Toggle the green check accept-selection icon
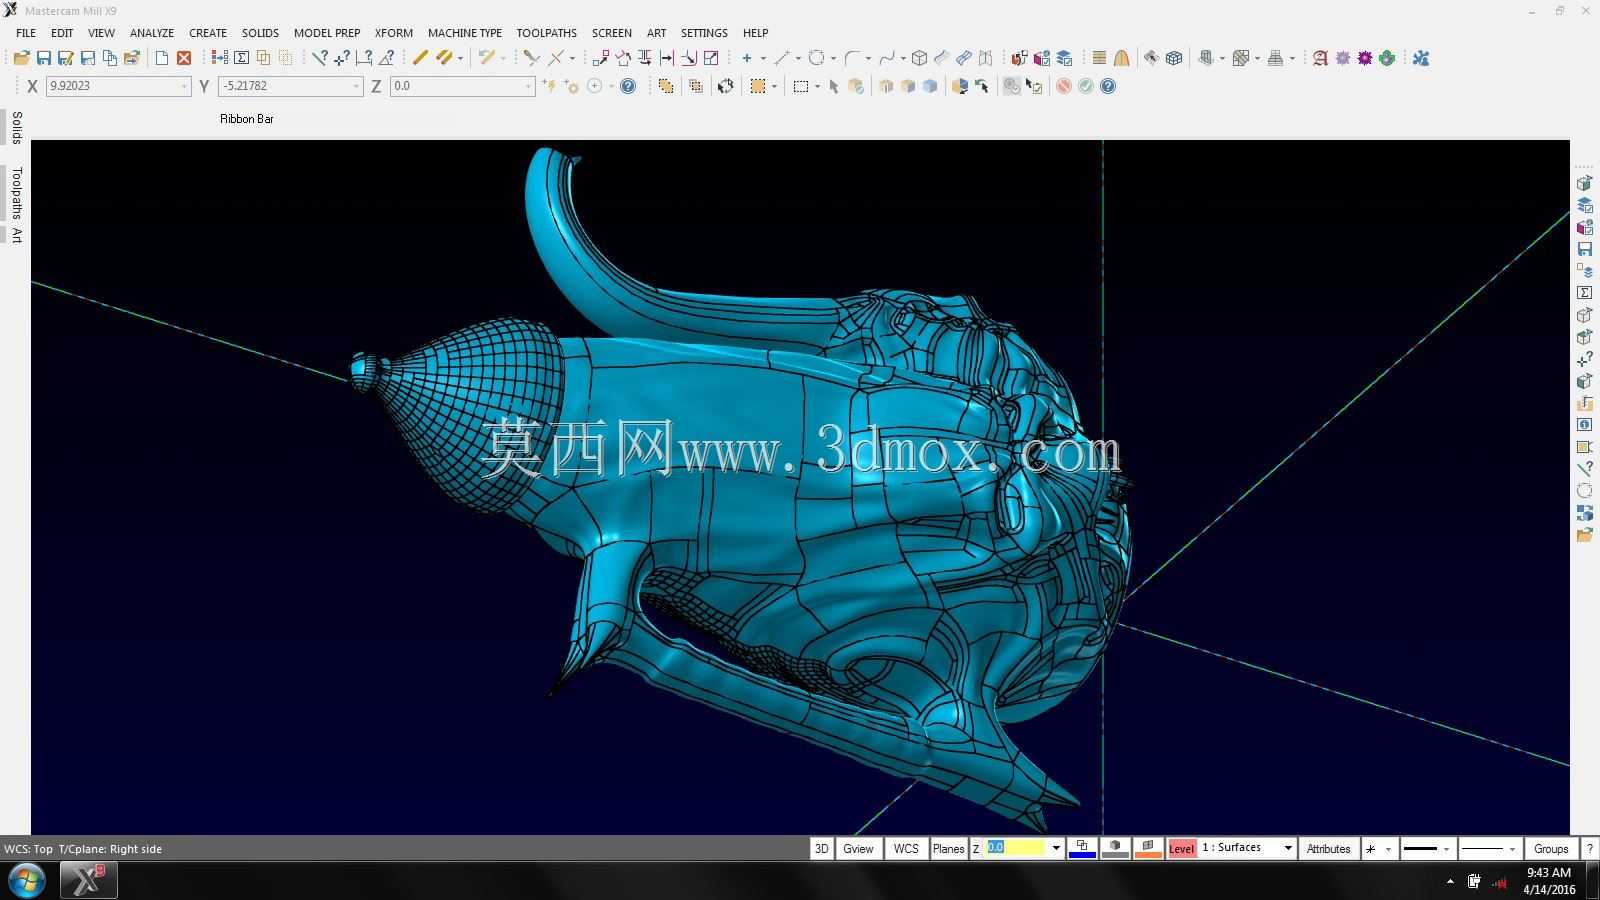This screenshot has width=1600, height=900. (1086, 86)
